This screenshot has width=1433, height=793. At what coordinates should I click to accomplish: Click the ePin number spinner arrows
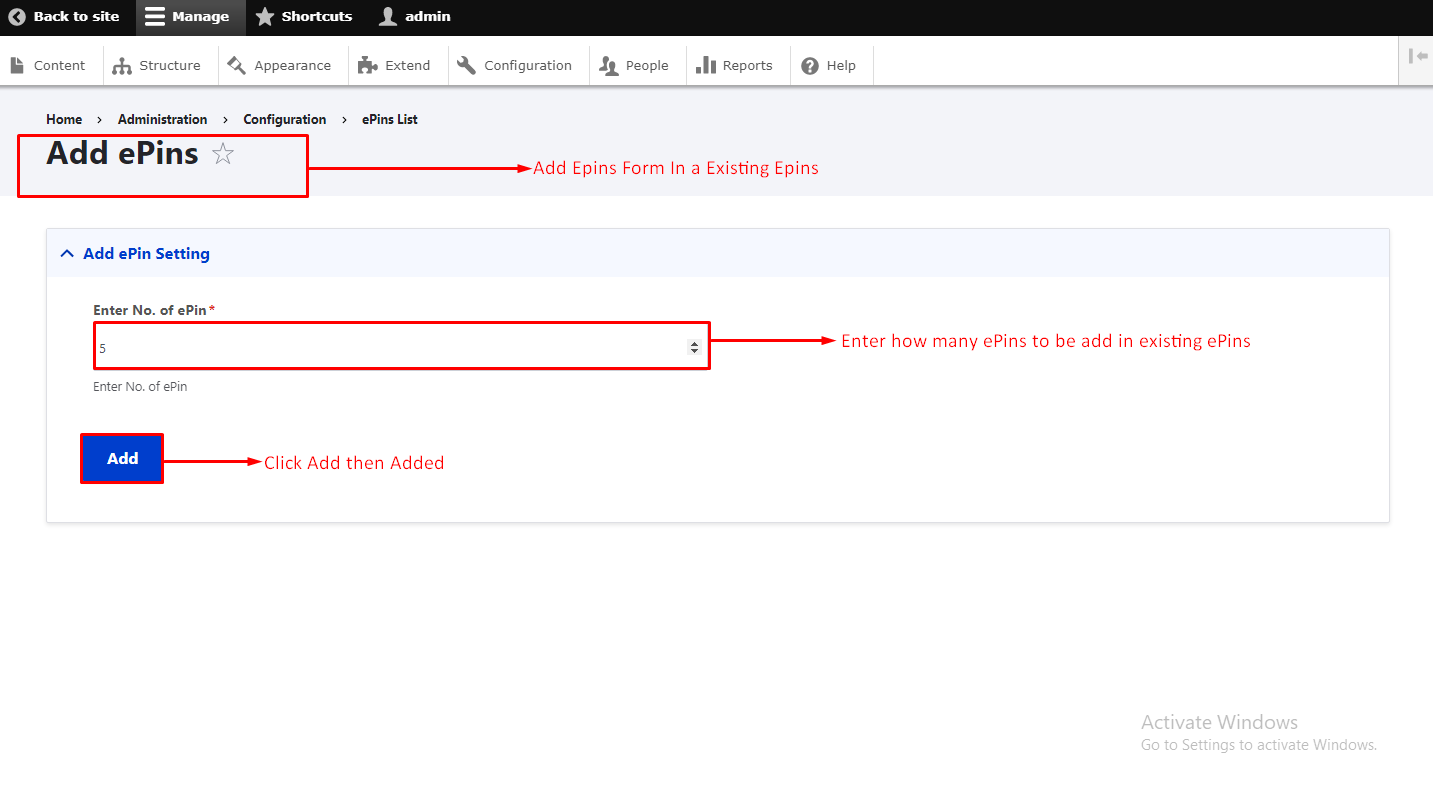694,347
